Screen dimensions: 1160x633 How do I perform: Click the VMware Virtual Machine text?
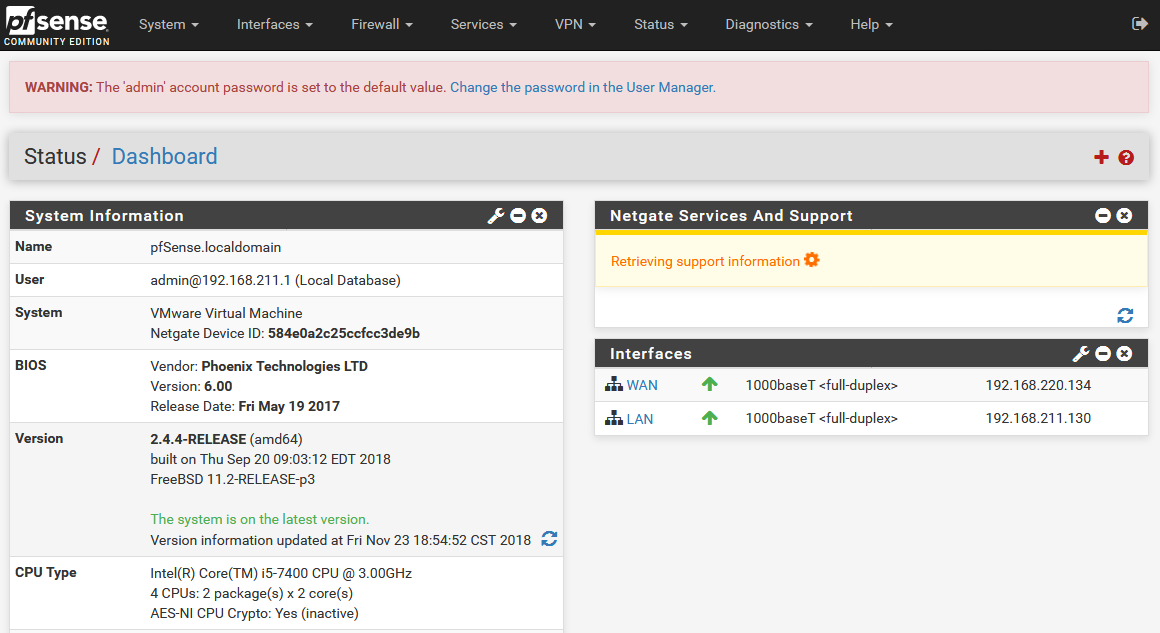[x=226, y=314]
